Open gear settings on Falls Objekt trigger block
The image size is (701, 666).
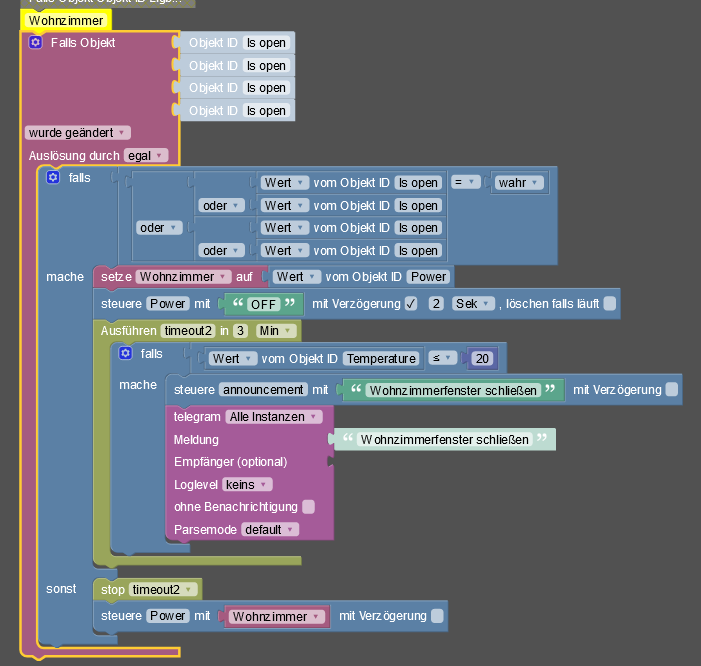pos(35,42)
